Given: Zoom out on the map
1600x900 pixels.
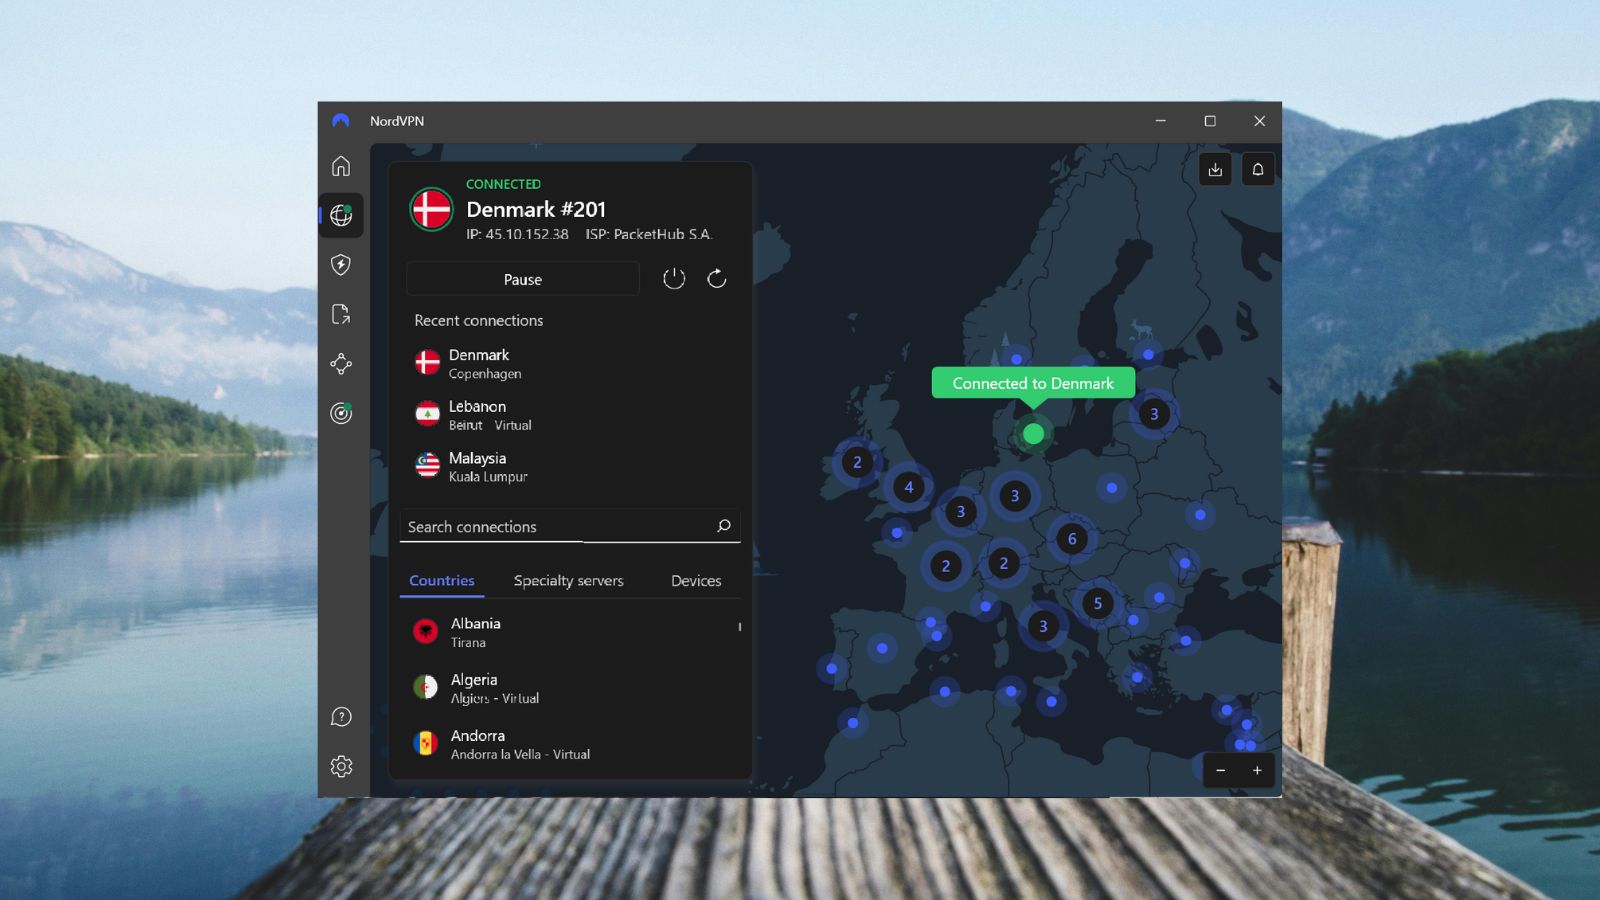Looking at the screenshot, I should [x=1221, y=771].
